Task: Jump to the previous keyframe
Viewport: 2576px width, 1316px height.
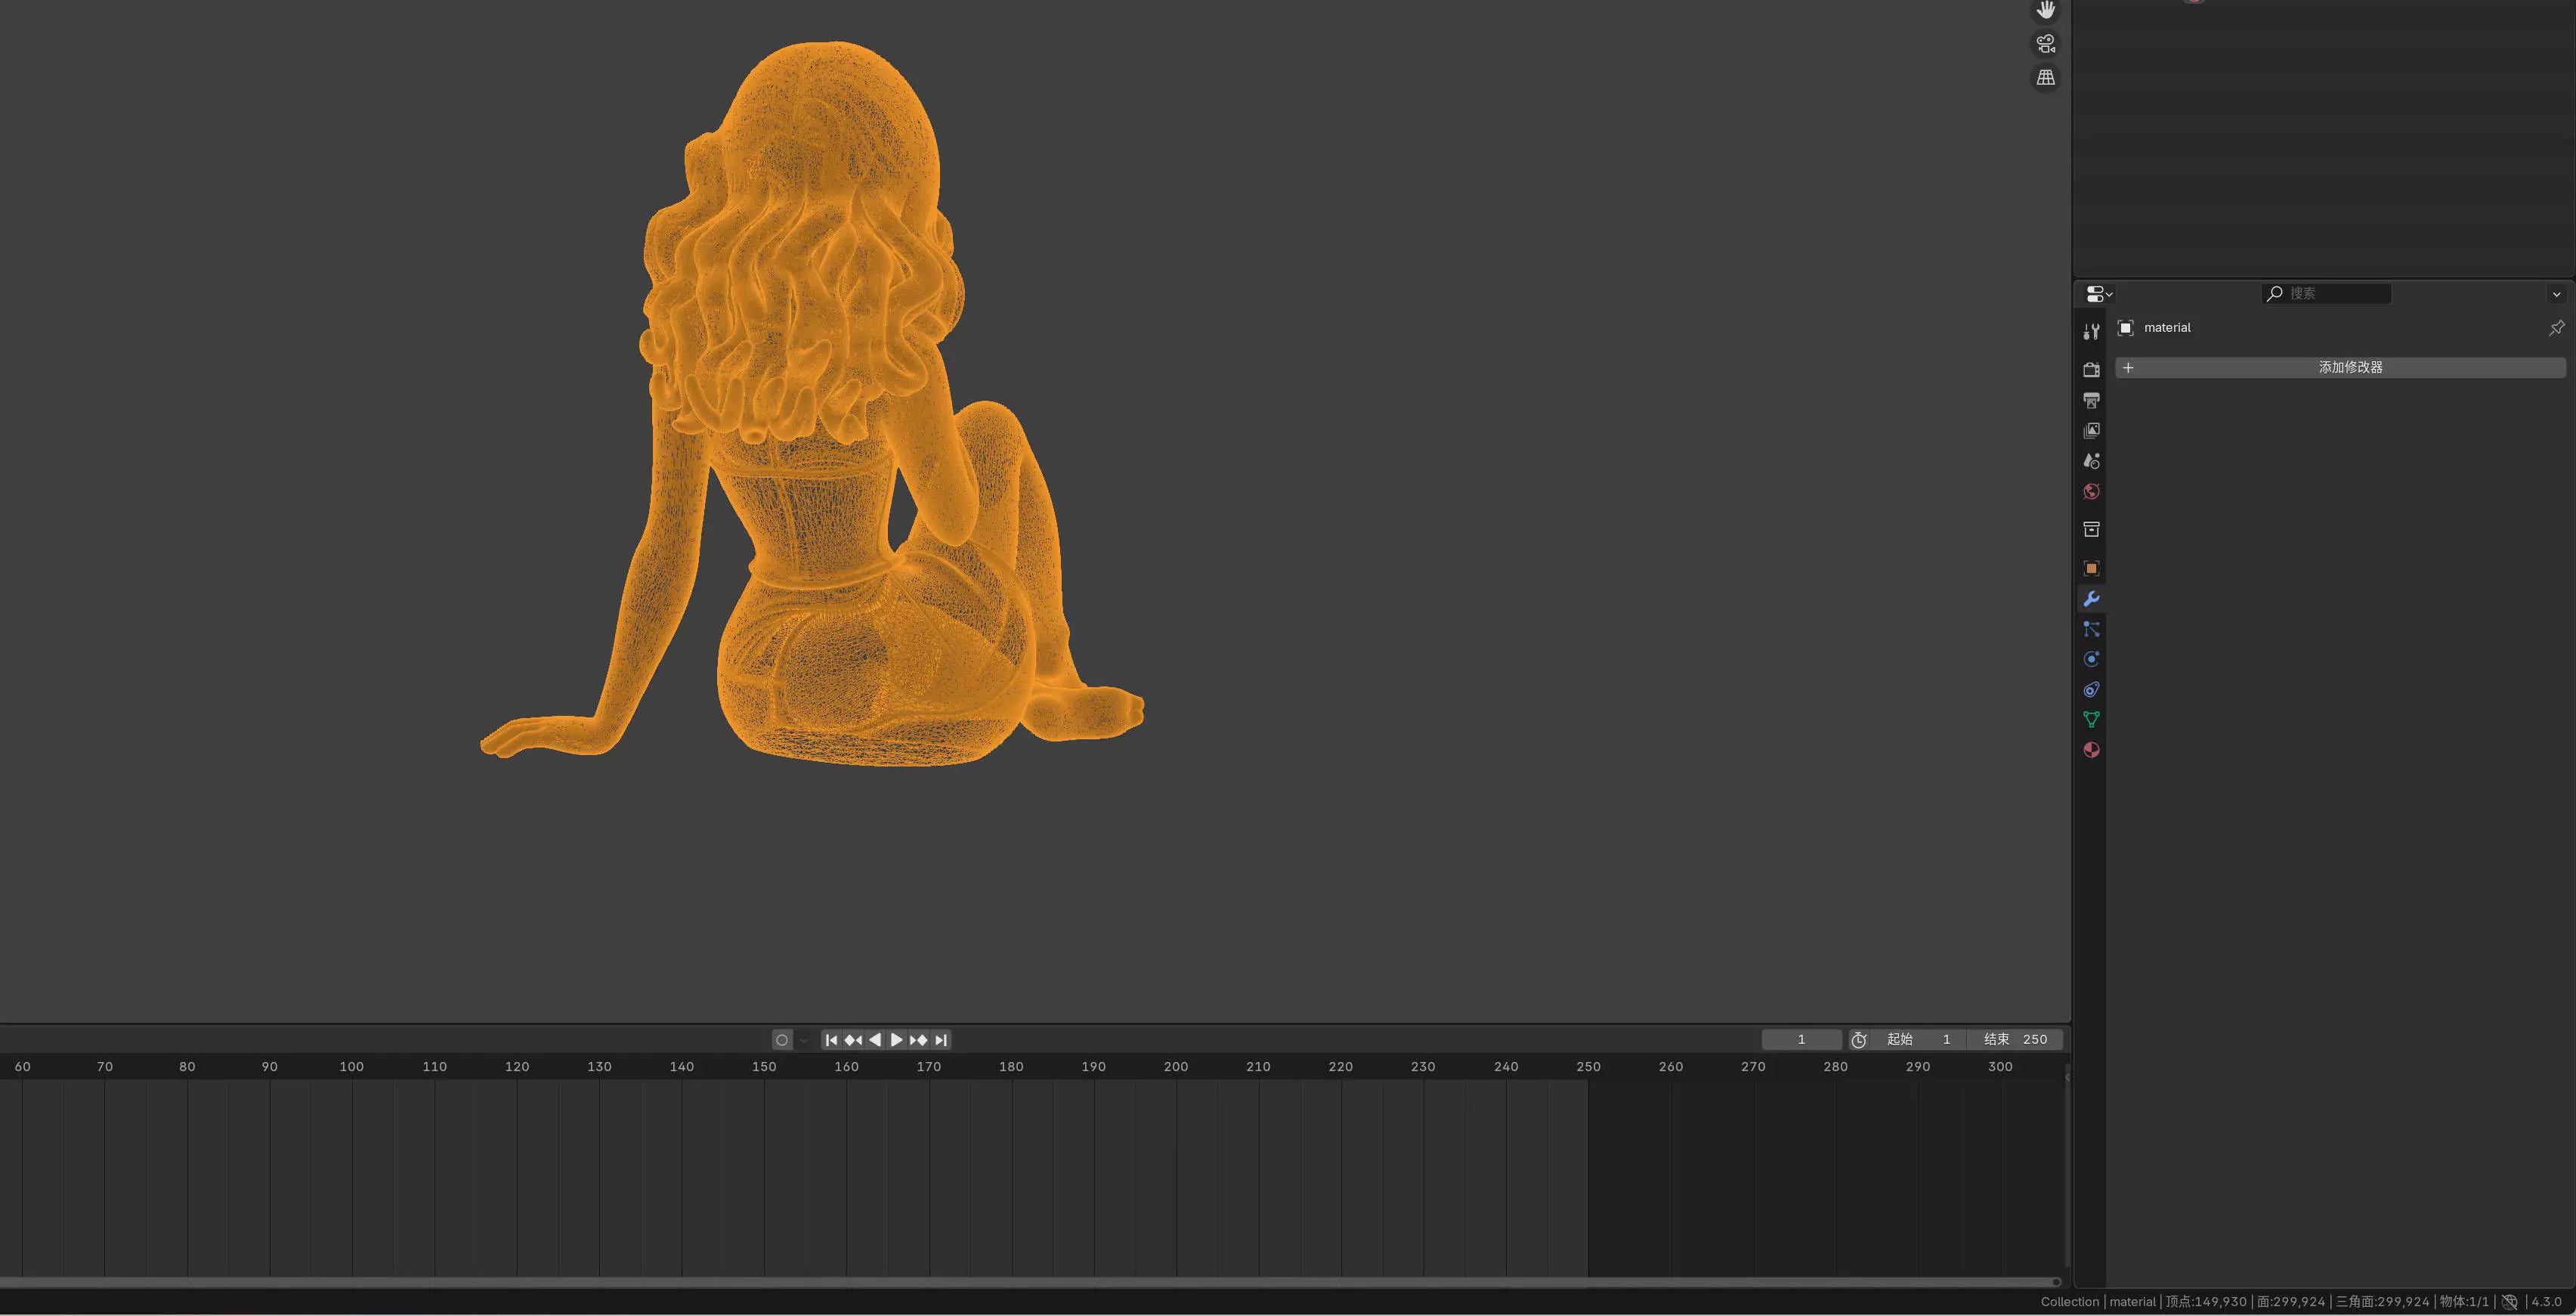Action: pos(853,1040)
